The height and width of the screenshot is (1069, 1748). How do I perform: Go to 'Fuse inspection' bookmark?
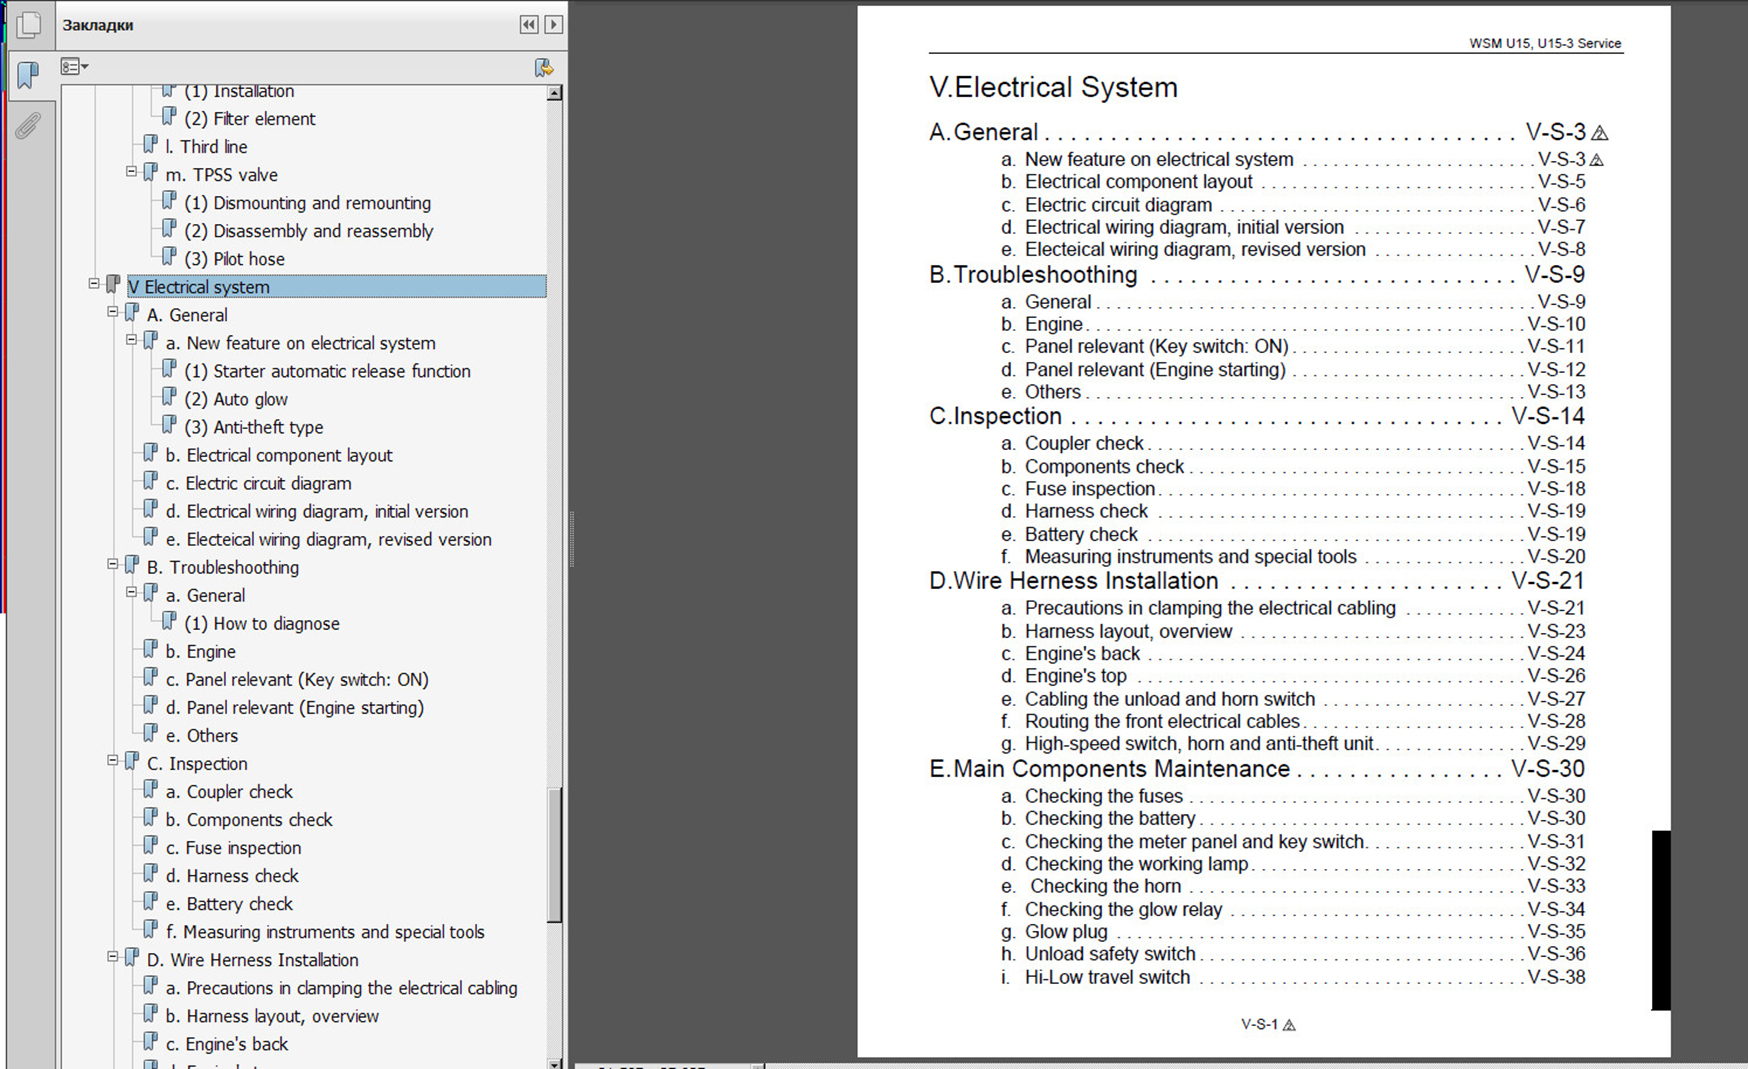[243, 847]
